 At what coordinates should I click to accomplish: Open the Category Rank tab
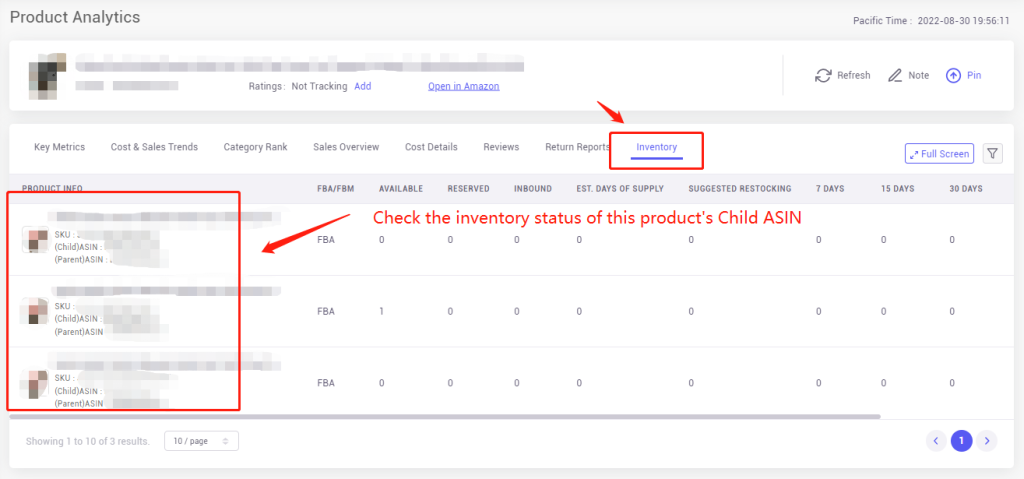tap(255, 147)
